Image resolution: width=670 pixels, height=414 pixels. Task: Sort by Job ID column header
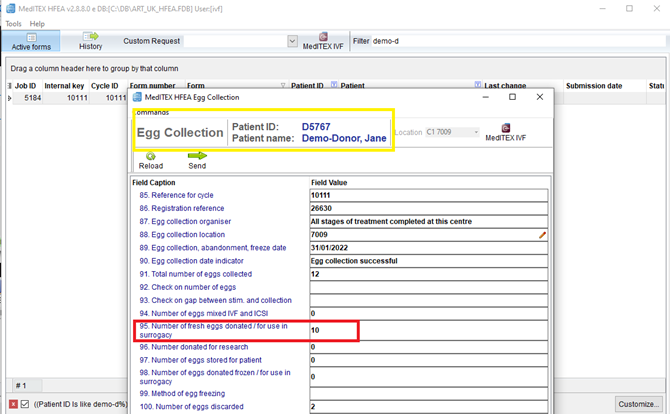(26, 86)
